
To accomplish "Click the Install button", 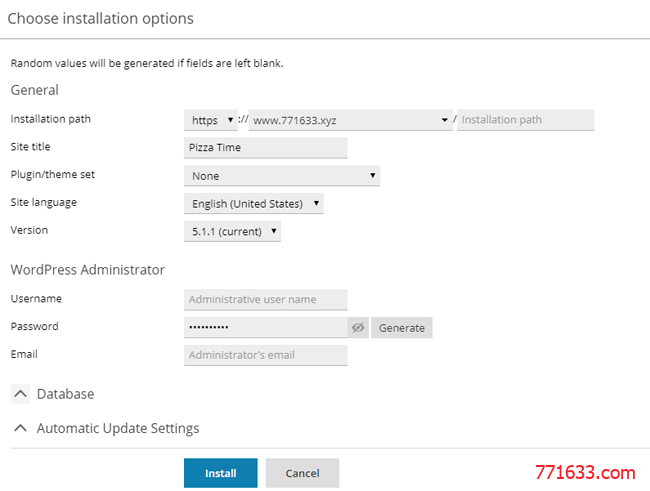I will coord(221,473).
